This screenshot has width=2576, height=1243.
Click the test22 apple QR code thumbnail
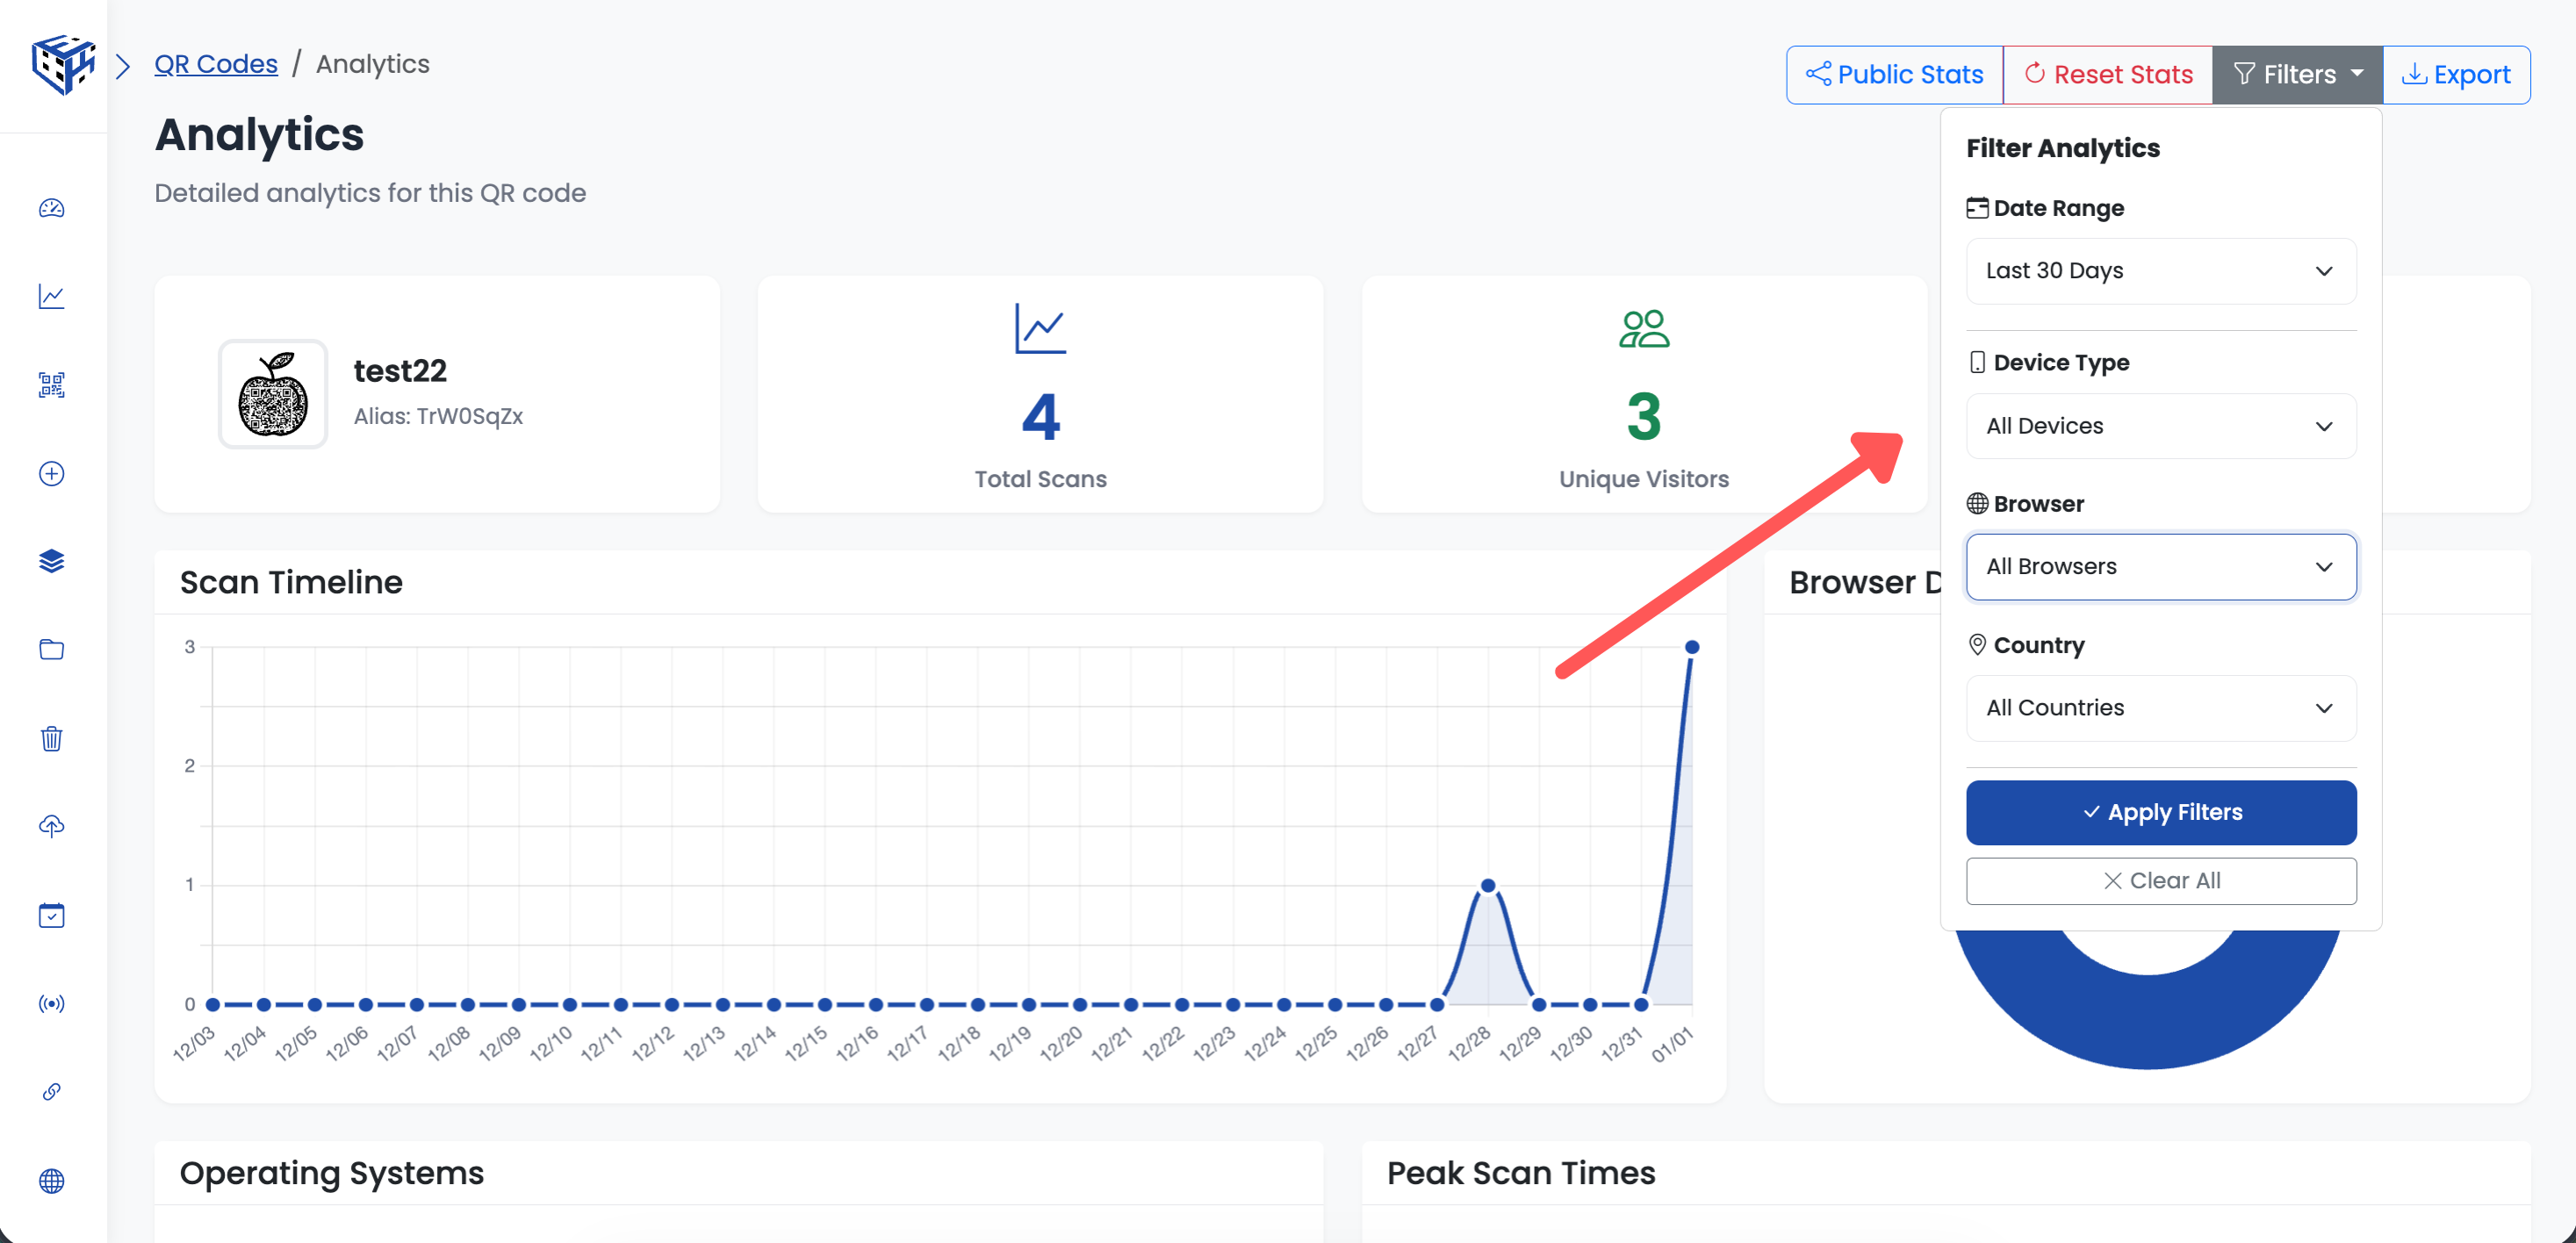pyautogui.click(x=273, y=394)
